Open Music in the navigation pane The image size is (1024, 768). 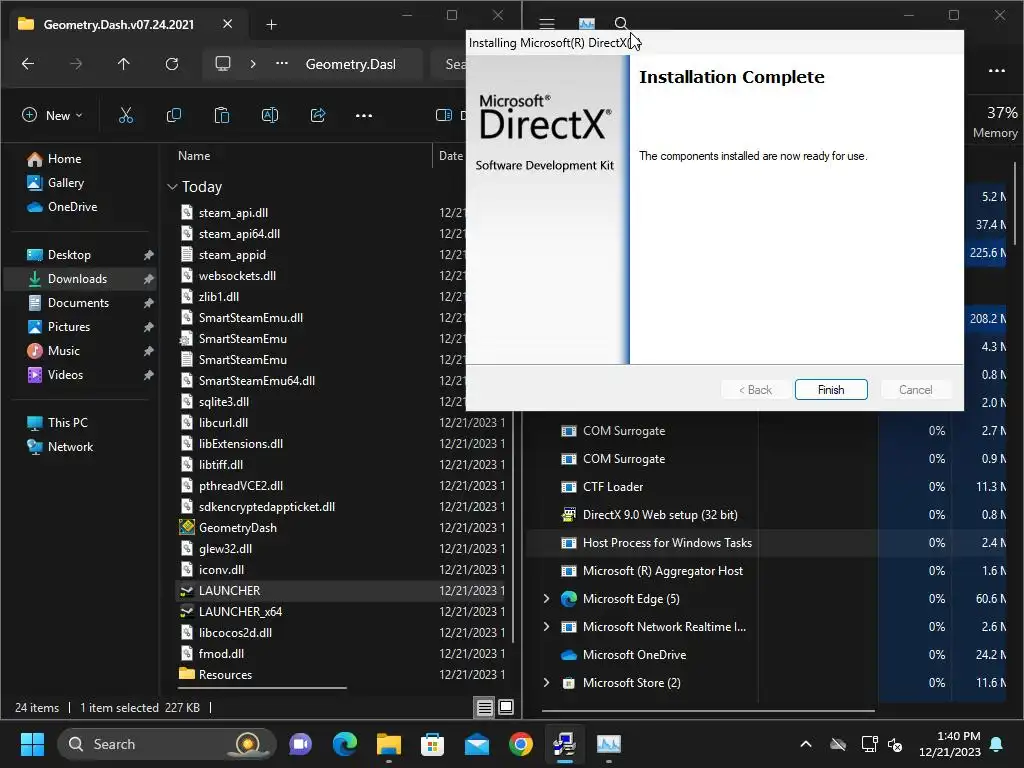coord(63,351)
